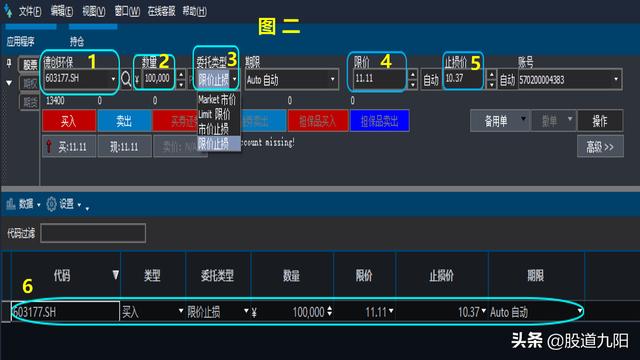Click the blue 卖出 button
The width and height of the screenshot is (640, 360).
click(x=124, y=121)
